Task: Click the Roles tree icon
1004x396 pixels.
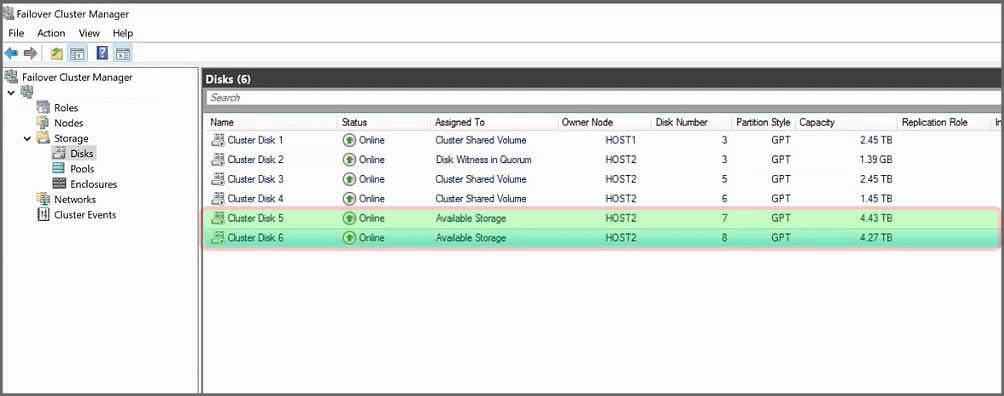Action: coord(44,107)
